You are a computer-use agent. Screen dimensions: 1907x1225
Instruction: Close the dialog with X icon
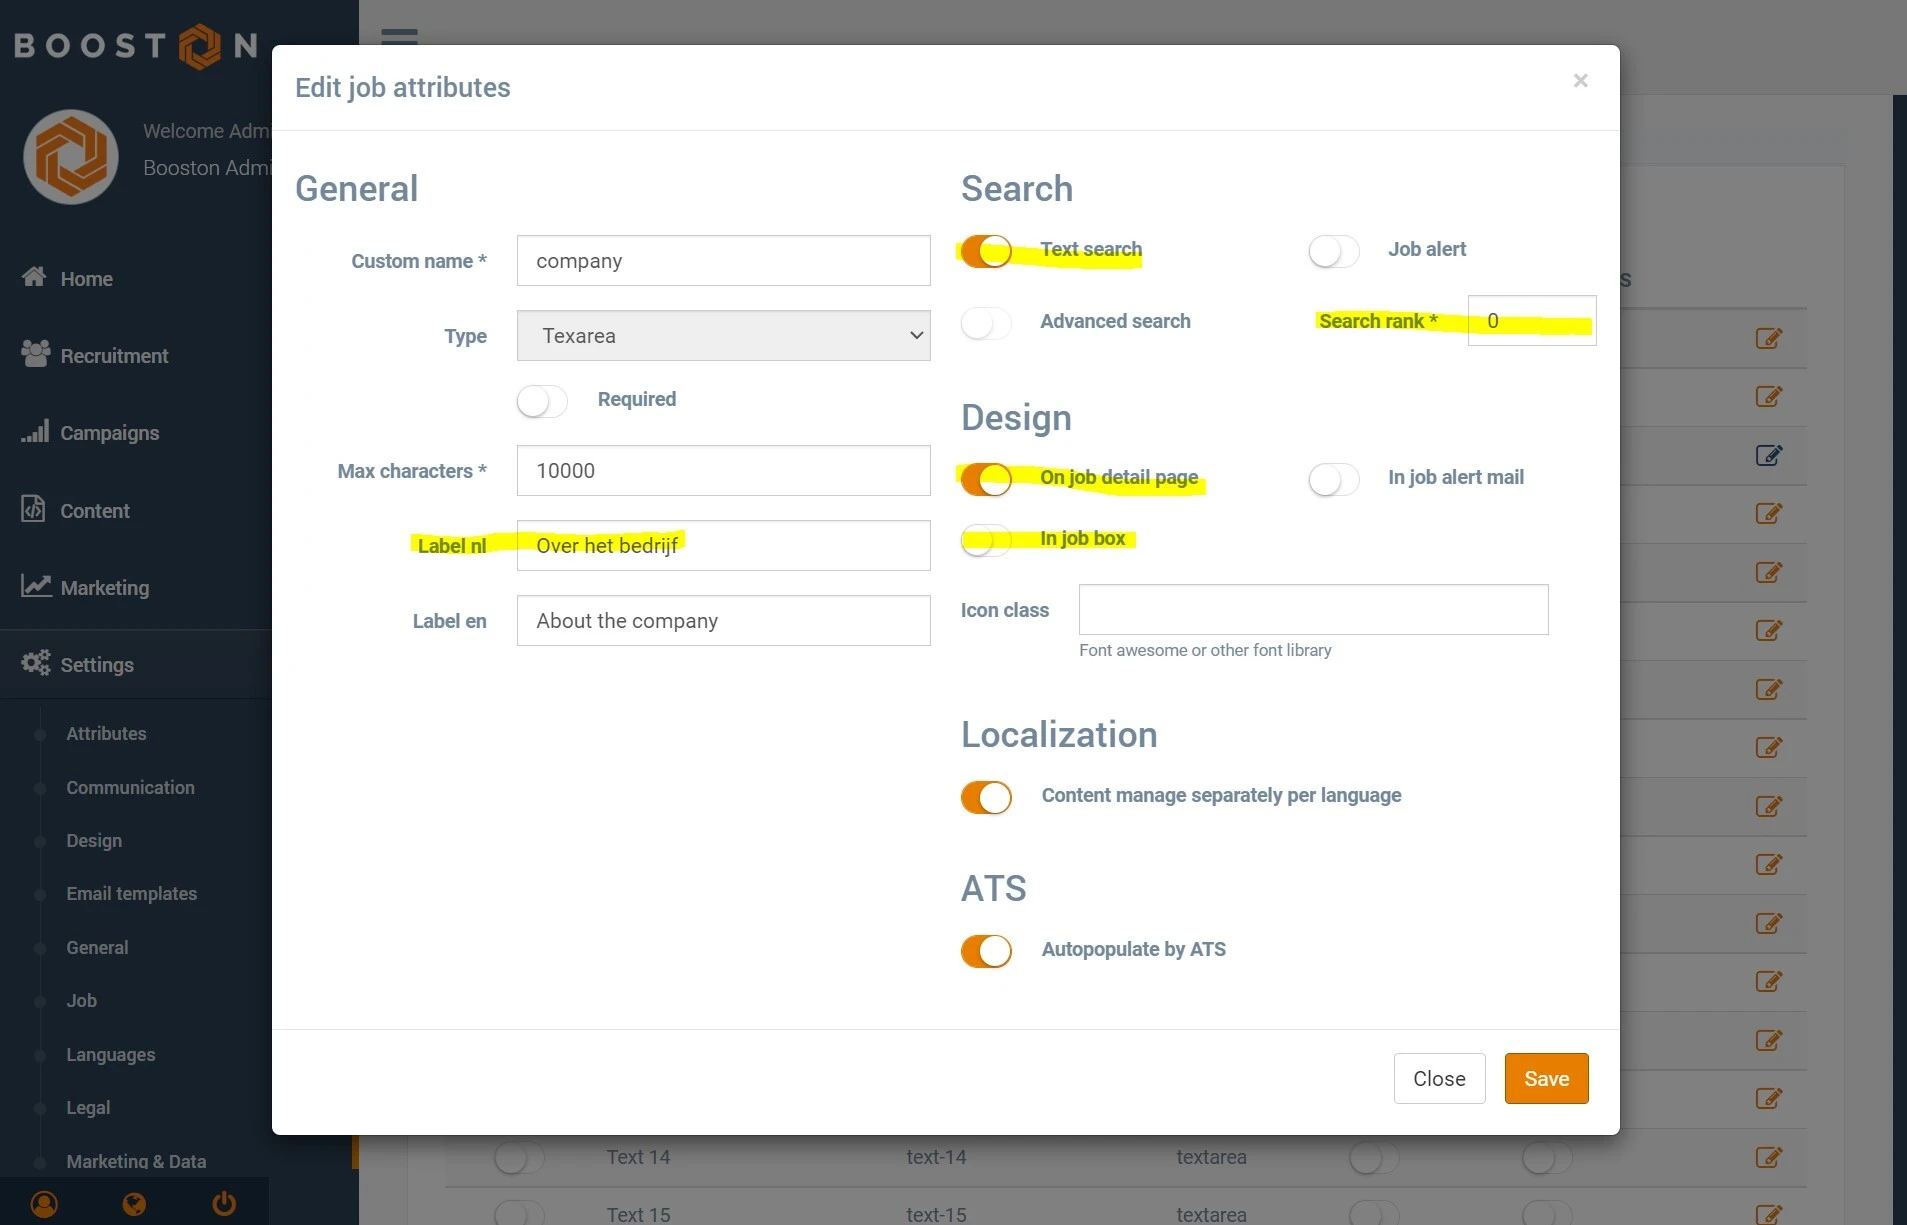click(x=1580, y=81)
